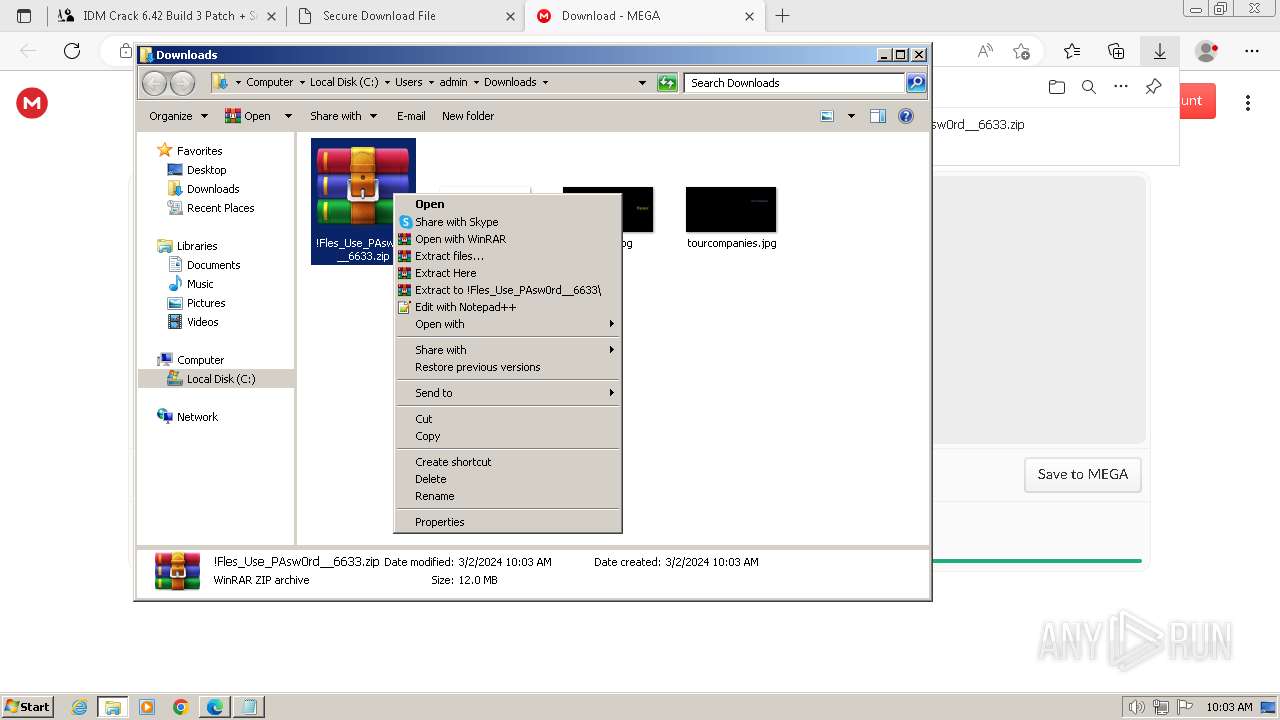Toggle the preview pane icon
Image resolution: width=1280 pixels, height=720 pixels.
878,116
